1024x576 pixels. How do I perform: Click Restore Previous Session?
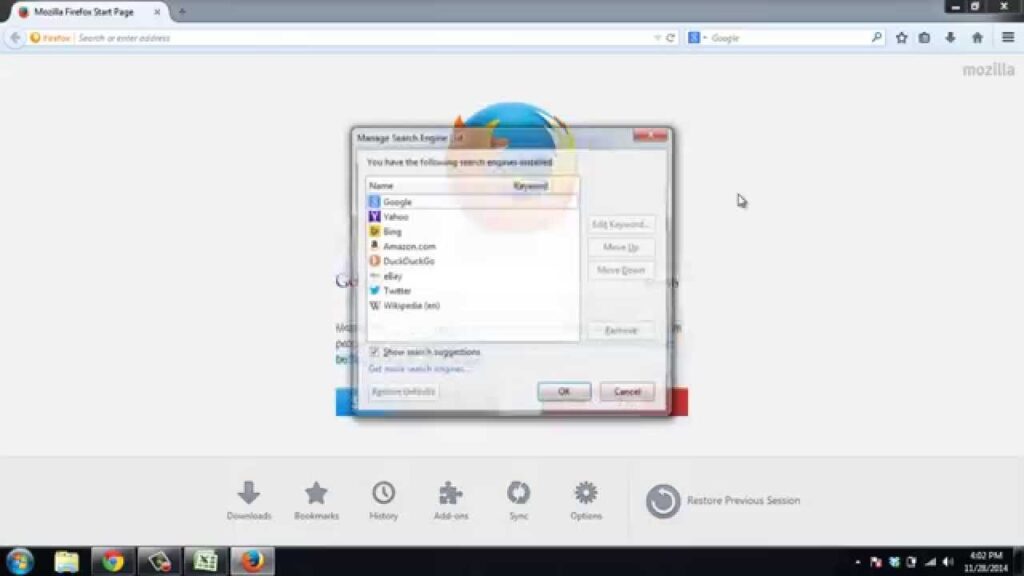723,501
